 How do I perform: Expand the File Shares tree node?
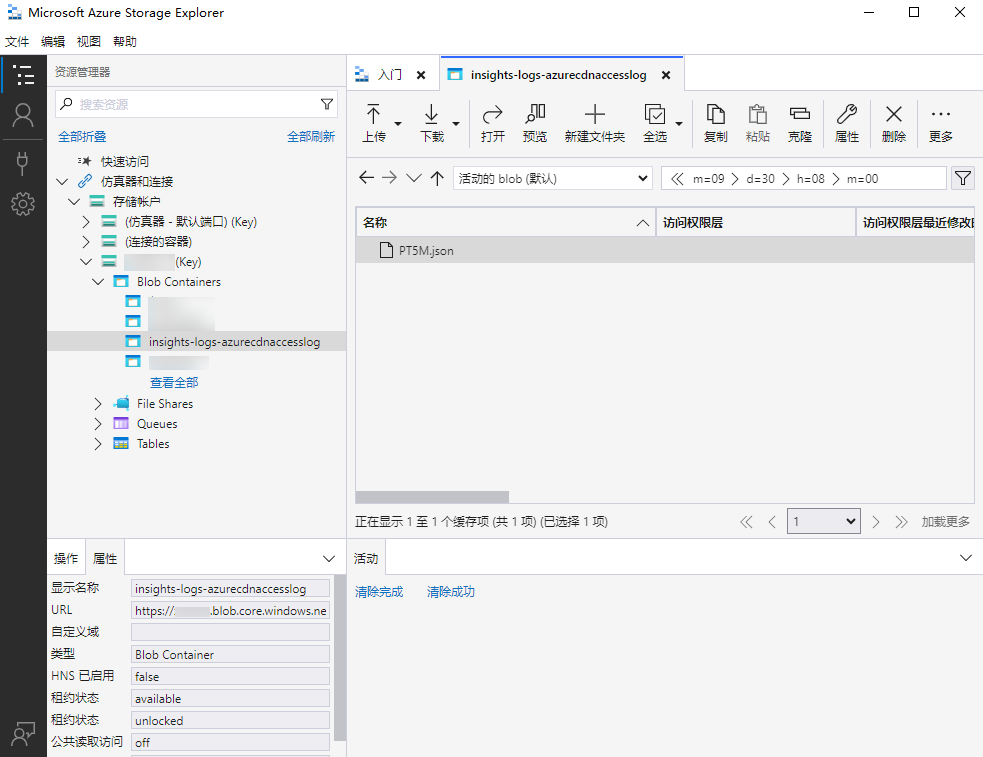pos(98,404)
